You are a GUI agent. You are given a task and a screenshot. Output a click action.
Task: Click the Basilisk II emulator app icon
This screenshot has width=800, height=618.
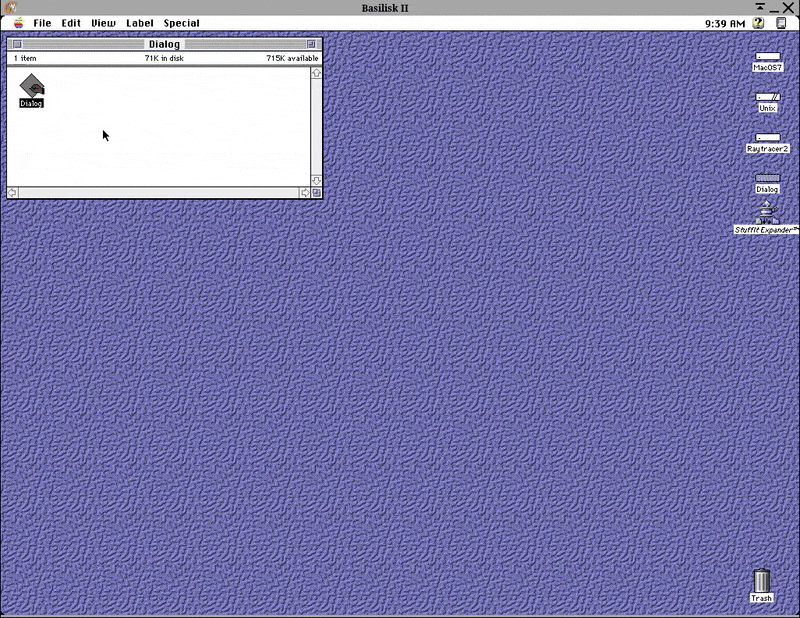(x=11, y=8)
